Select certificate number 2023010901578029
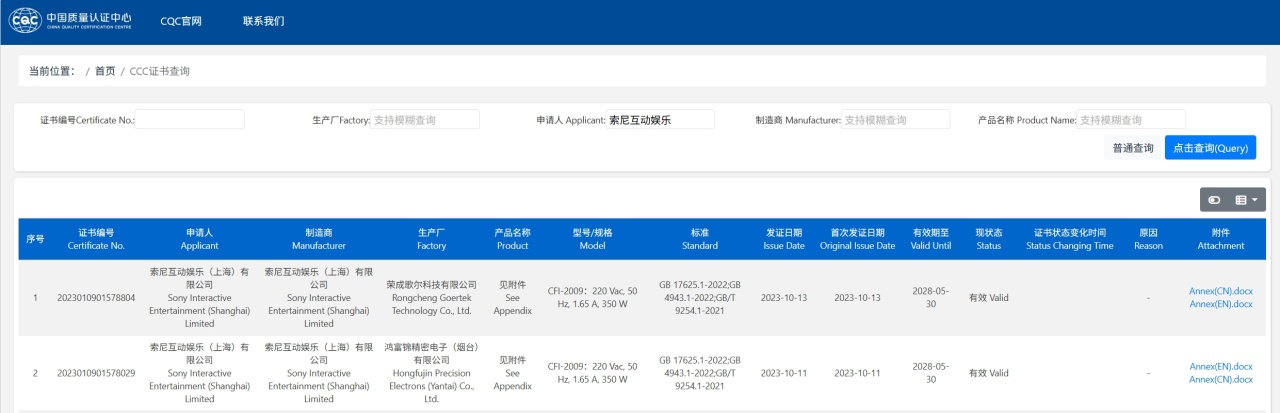1280x413 pixels. [96, 373]
